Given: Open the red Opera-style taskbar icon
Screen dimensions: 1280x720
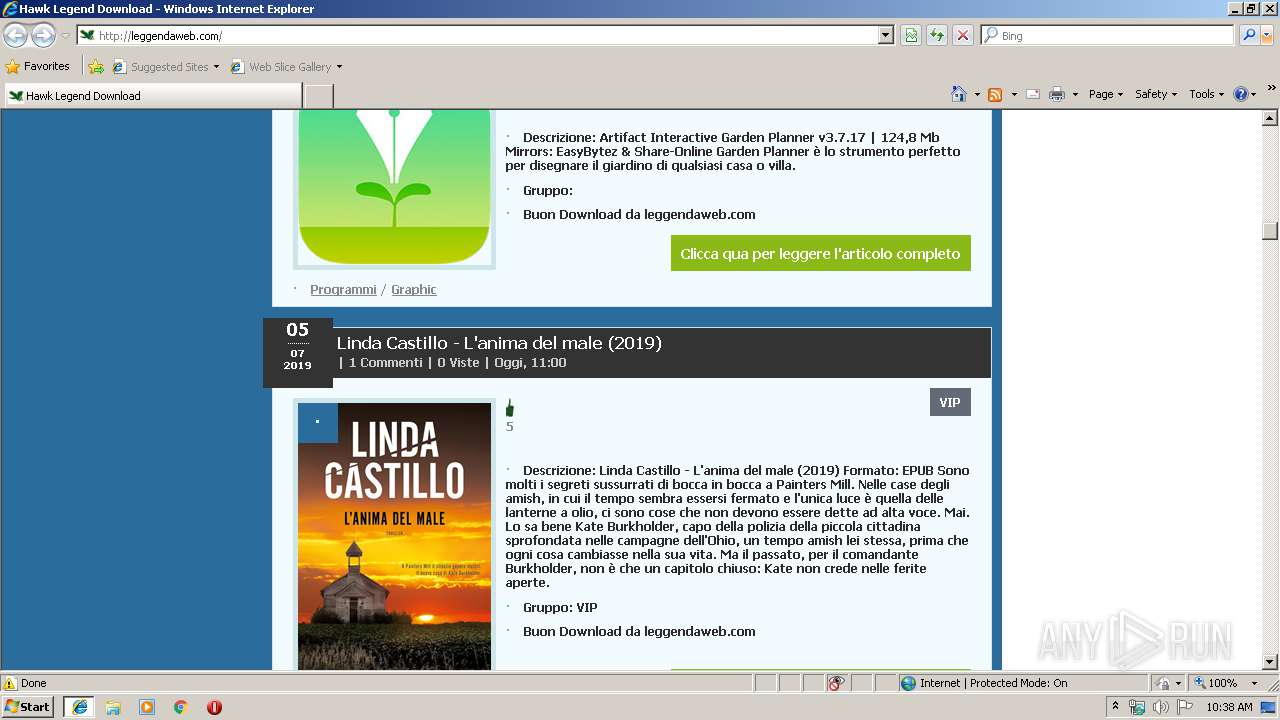Looking at the screenshot, I should coord(214,707).
